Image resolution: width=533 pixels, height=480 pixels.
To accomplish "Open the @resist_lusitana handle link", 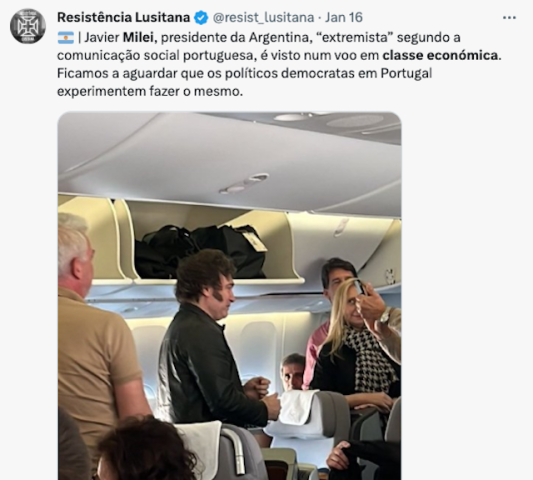I will pyautogui.click(x=263, y=18).
